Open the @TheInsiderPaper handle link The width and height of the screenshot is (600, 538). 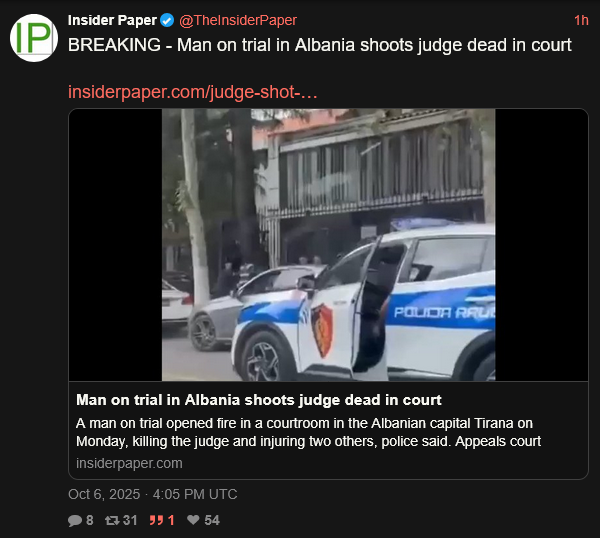click(x=238, y=20)
